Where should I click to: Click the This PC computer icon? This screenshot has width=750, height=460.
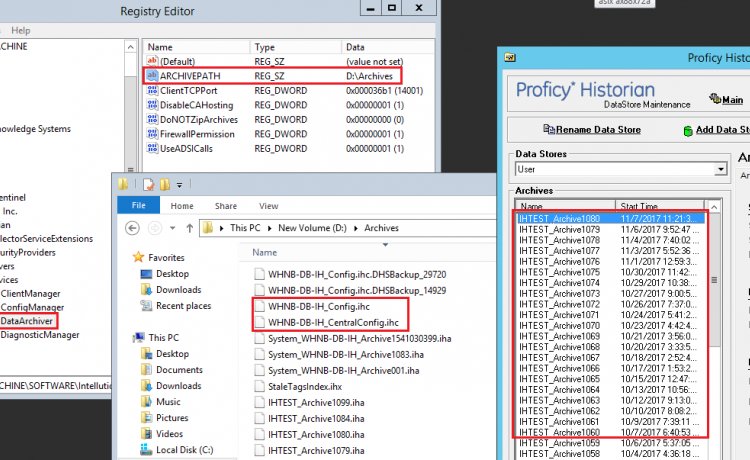(139, 338)
